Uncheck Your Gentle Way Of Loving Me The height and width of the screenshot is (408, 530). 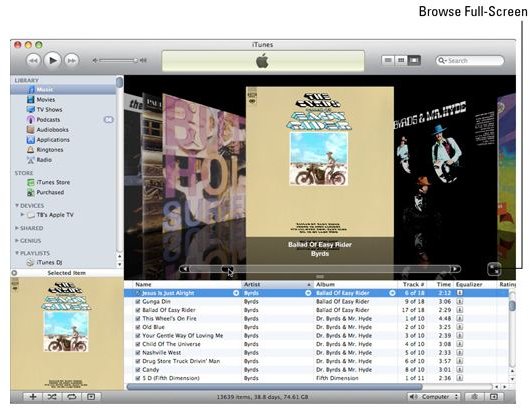tap(138, 336)
